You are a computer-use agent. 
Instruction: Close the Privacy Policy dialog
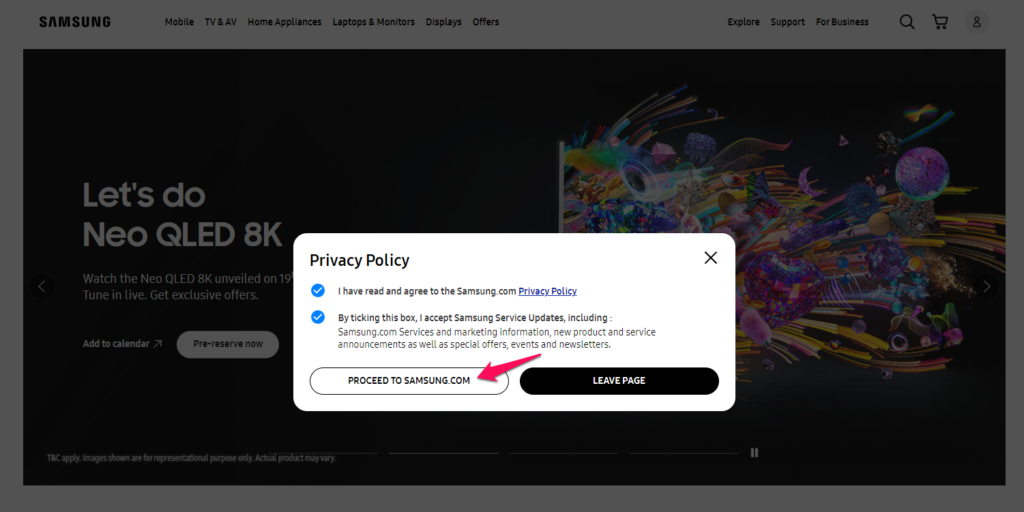pos(710,258)
